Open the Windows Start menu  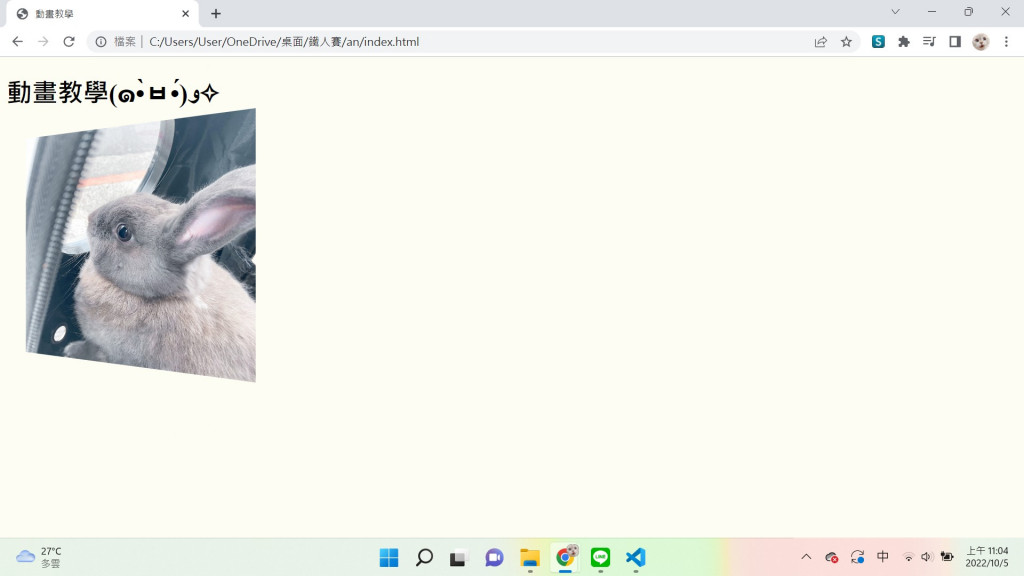coord(389,558)
